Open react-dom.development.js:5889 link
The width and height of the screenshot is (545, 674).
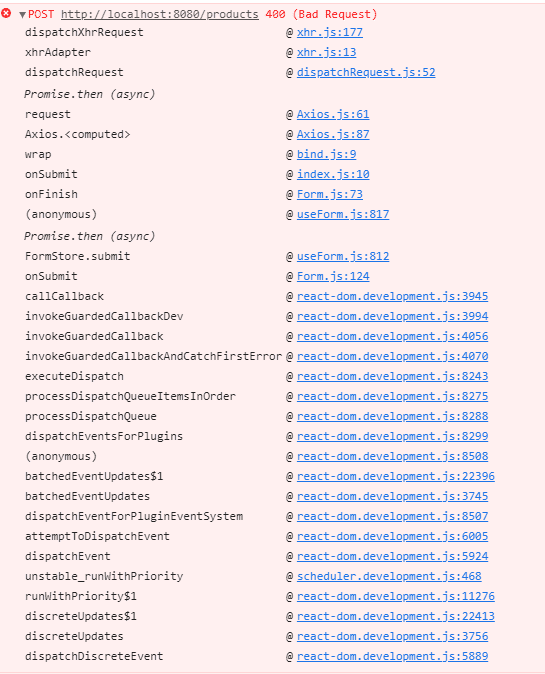pos(392,656)
